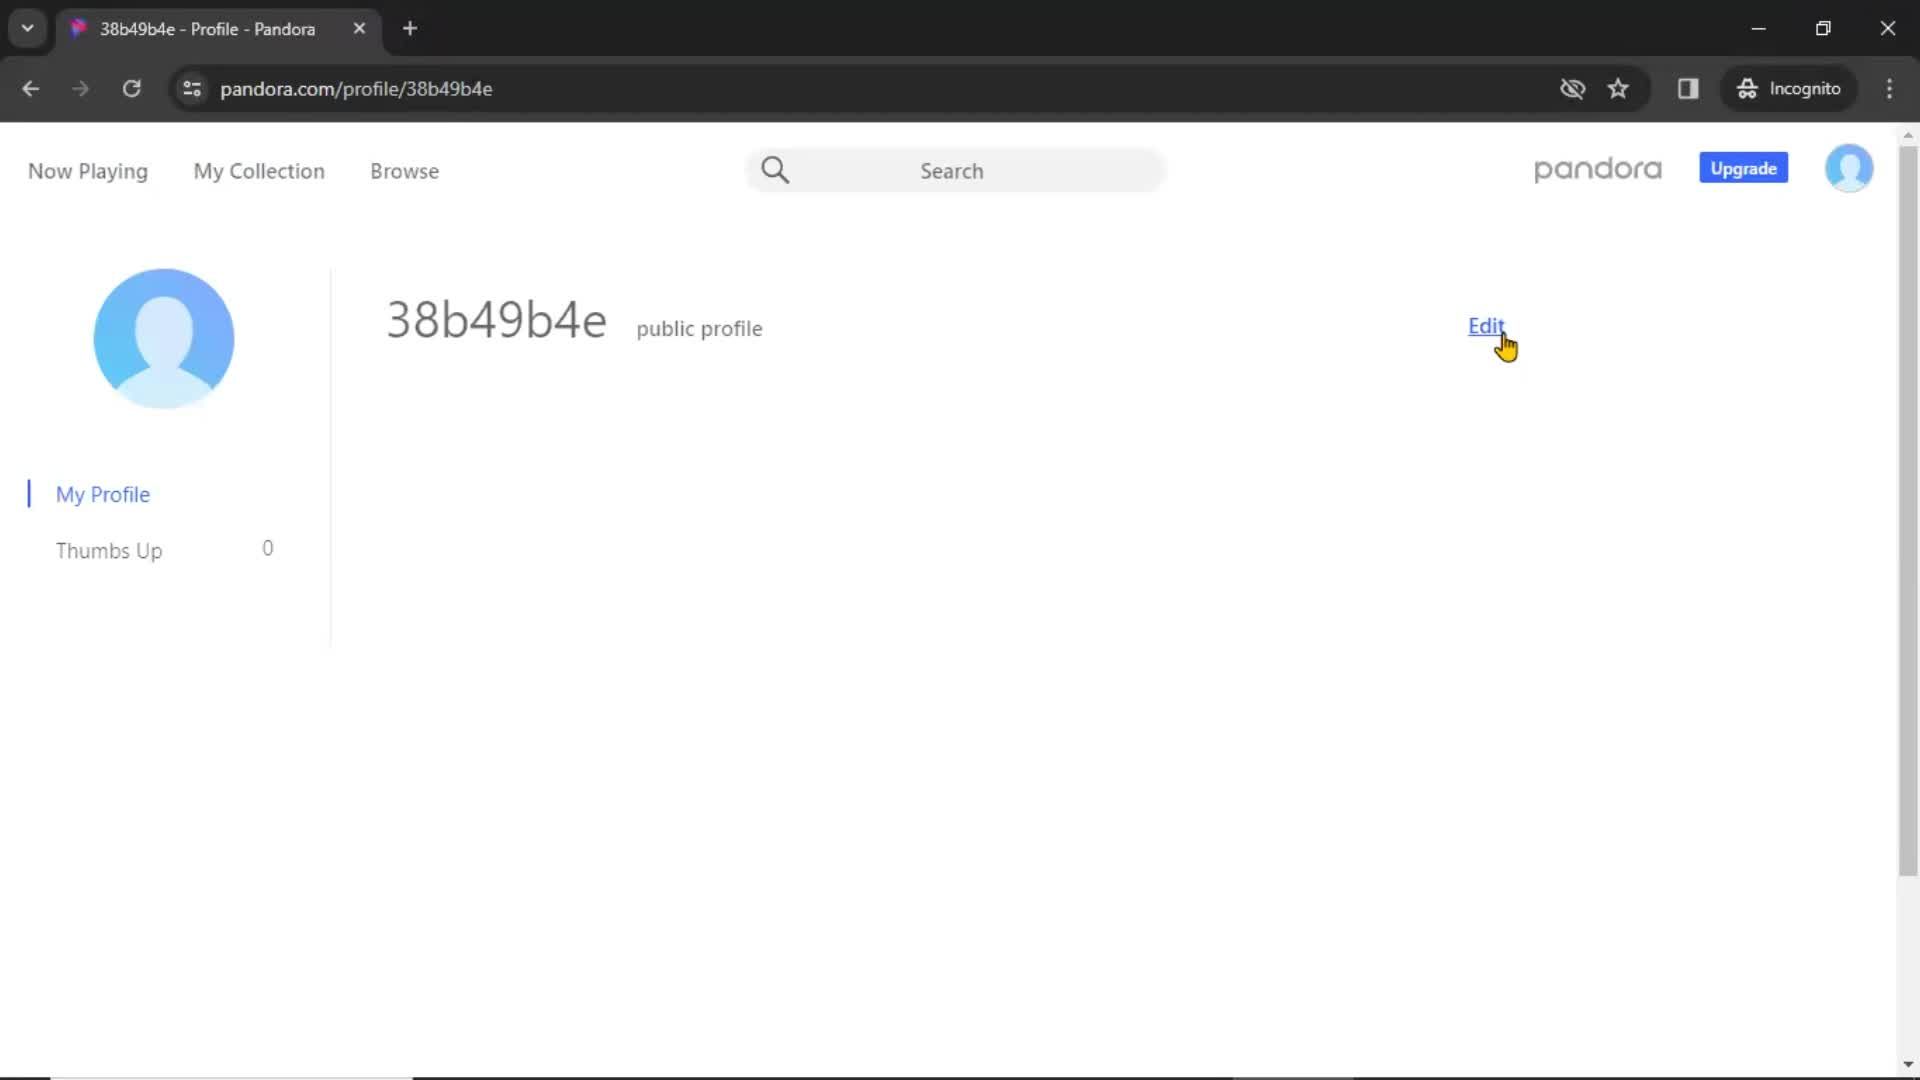
Task: Select Browse navigation menu item
Action: (x=405, y=170)
